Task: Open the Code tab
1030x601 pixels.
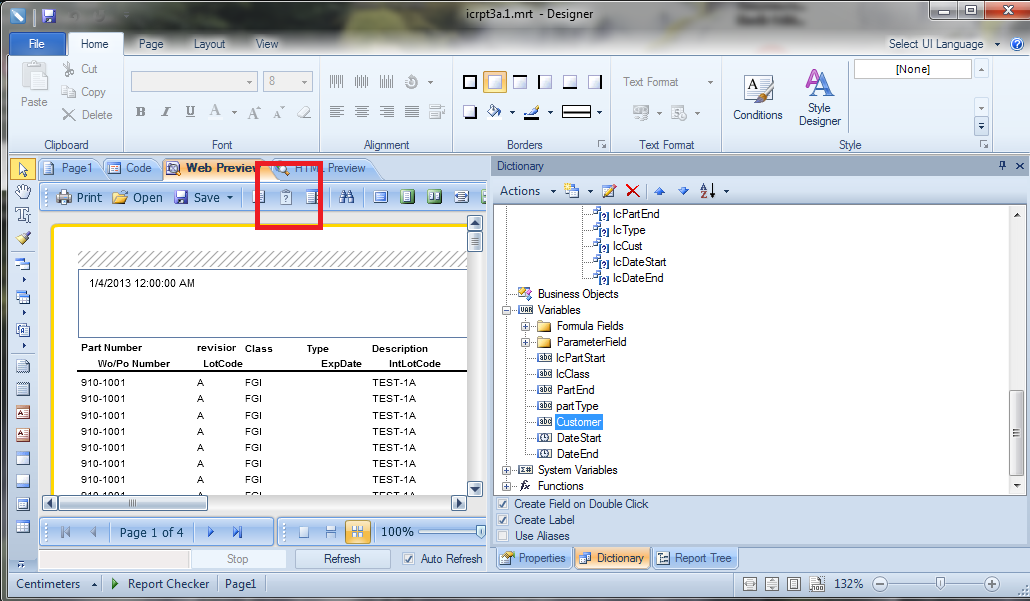Action: [x=130, y=168]
